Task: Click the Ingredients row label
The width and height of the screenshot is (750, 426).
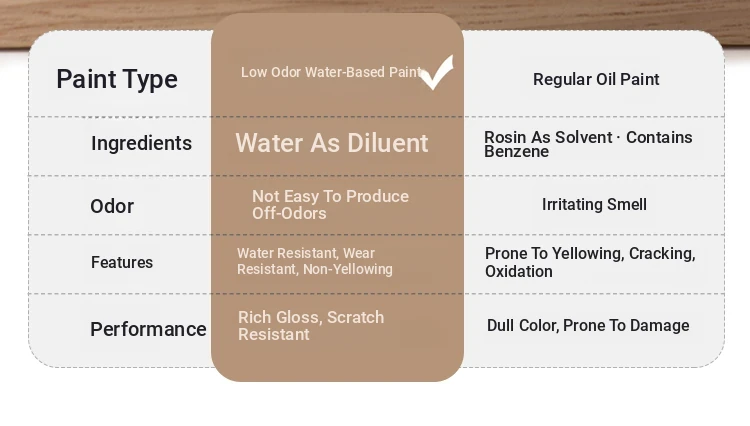Action: (x=141, y=143)
